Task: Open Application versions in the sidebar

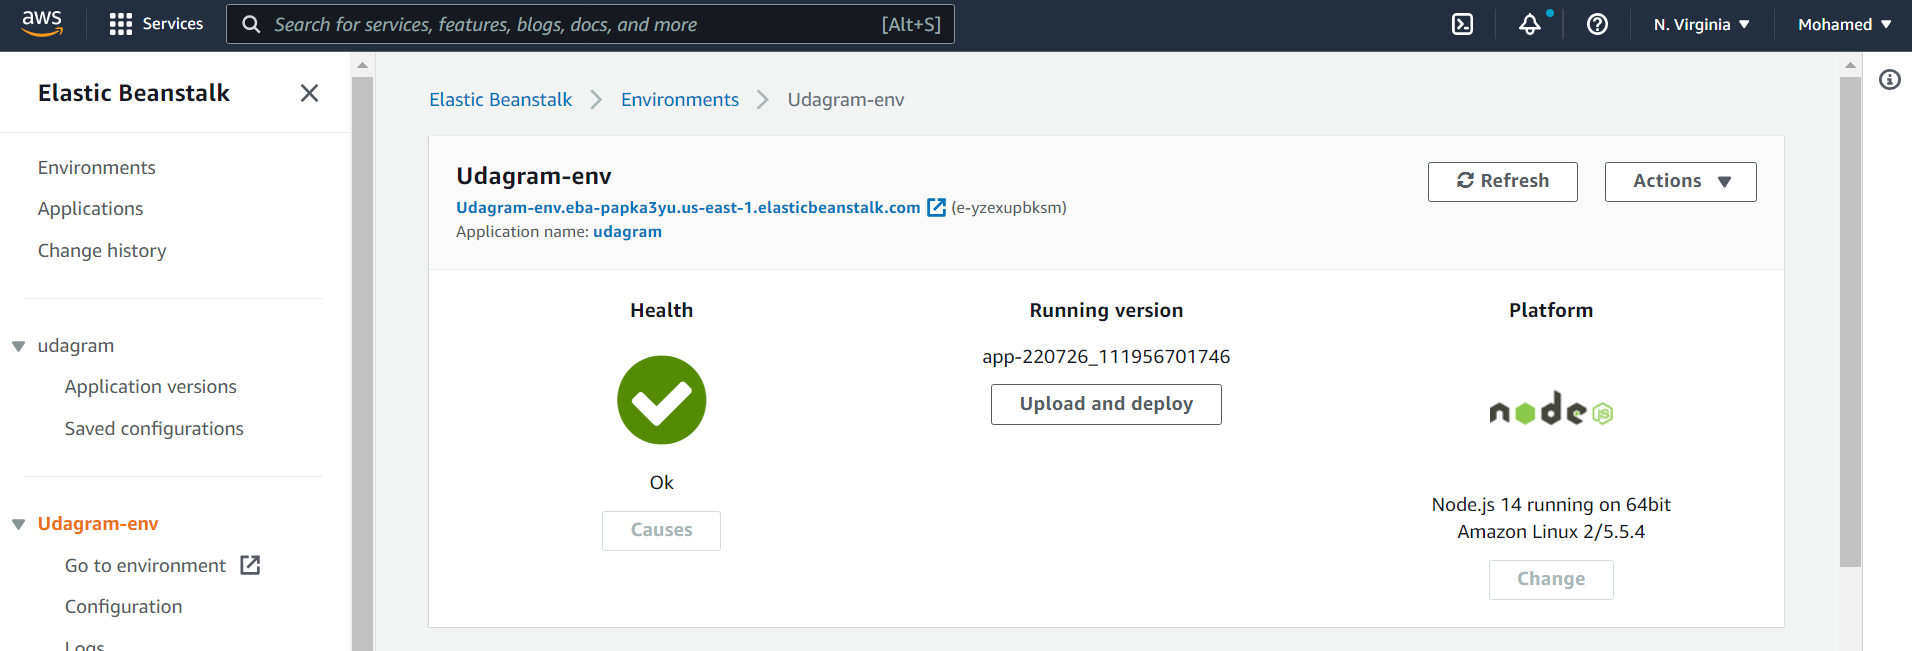Action: coord(151,386)
